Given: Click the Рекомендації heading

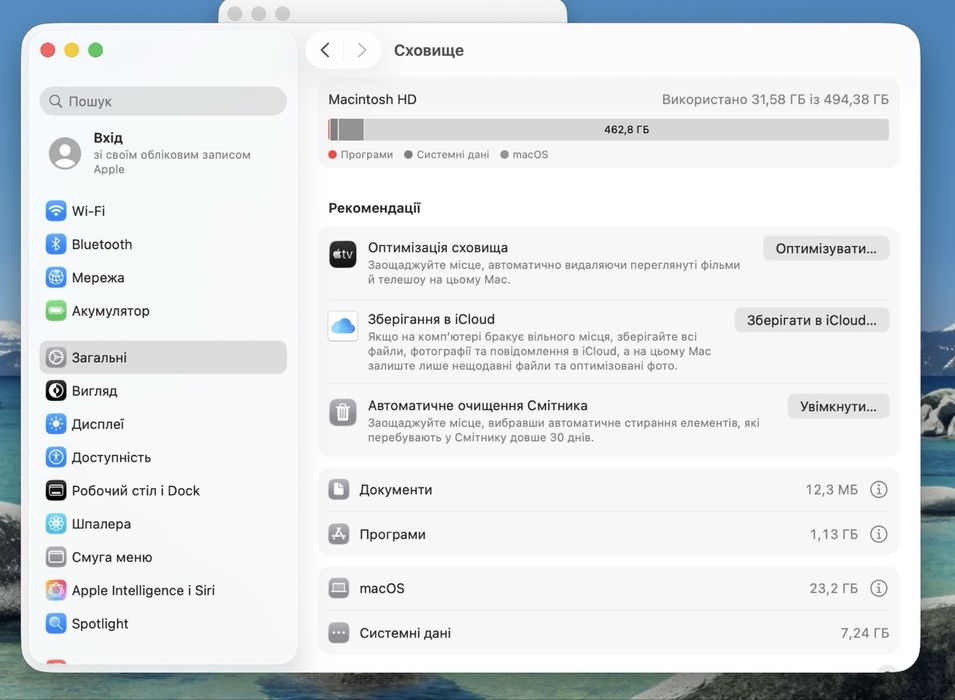Looking at the screenshot, I should 375,208.
